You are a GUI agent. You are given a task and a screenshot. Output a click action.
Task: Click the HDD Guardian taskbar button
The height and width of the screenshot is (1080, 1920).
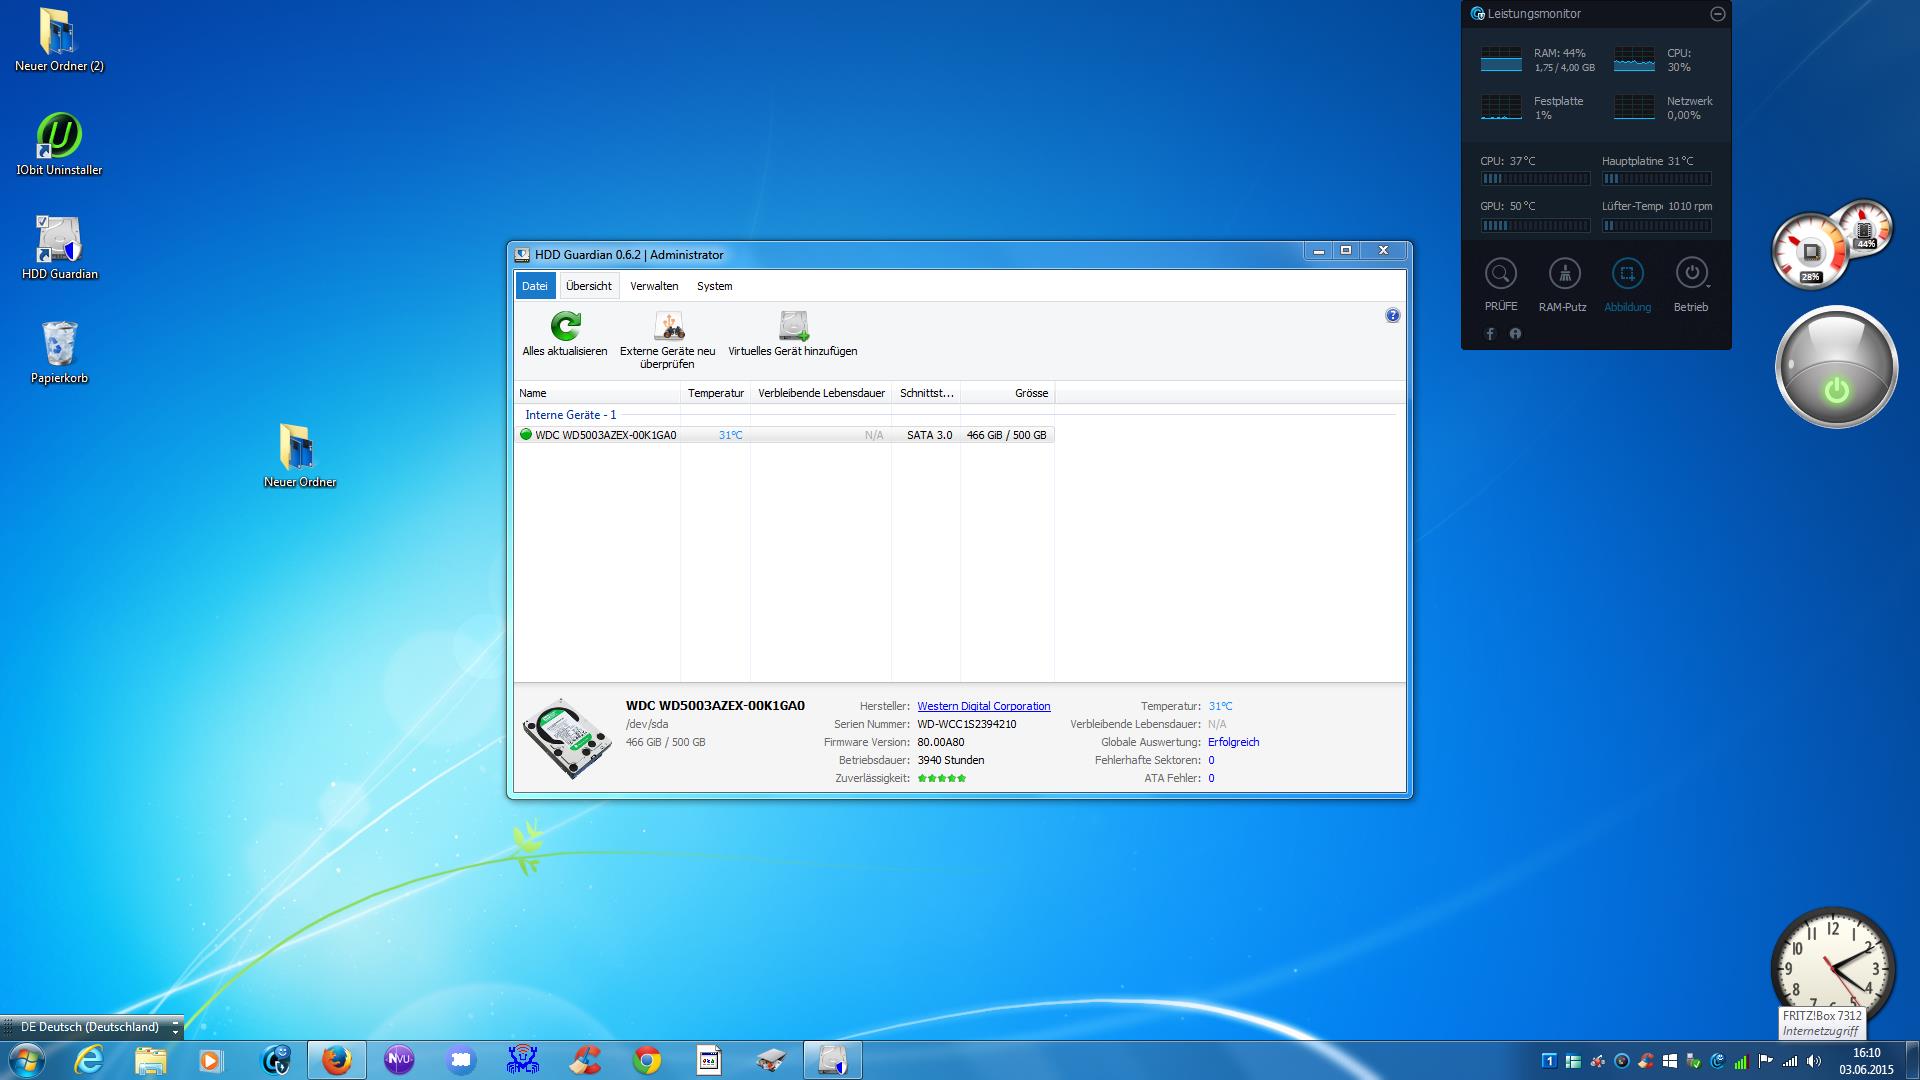[x=833, y=1060]
